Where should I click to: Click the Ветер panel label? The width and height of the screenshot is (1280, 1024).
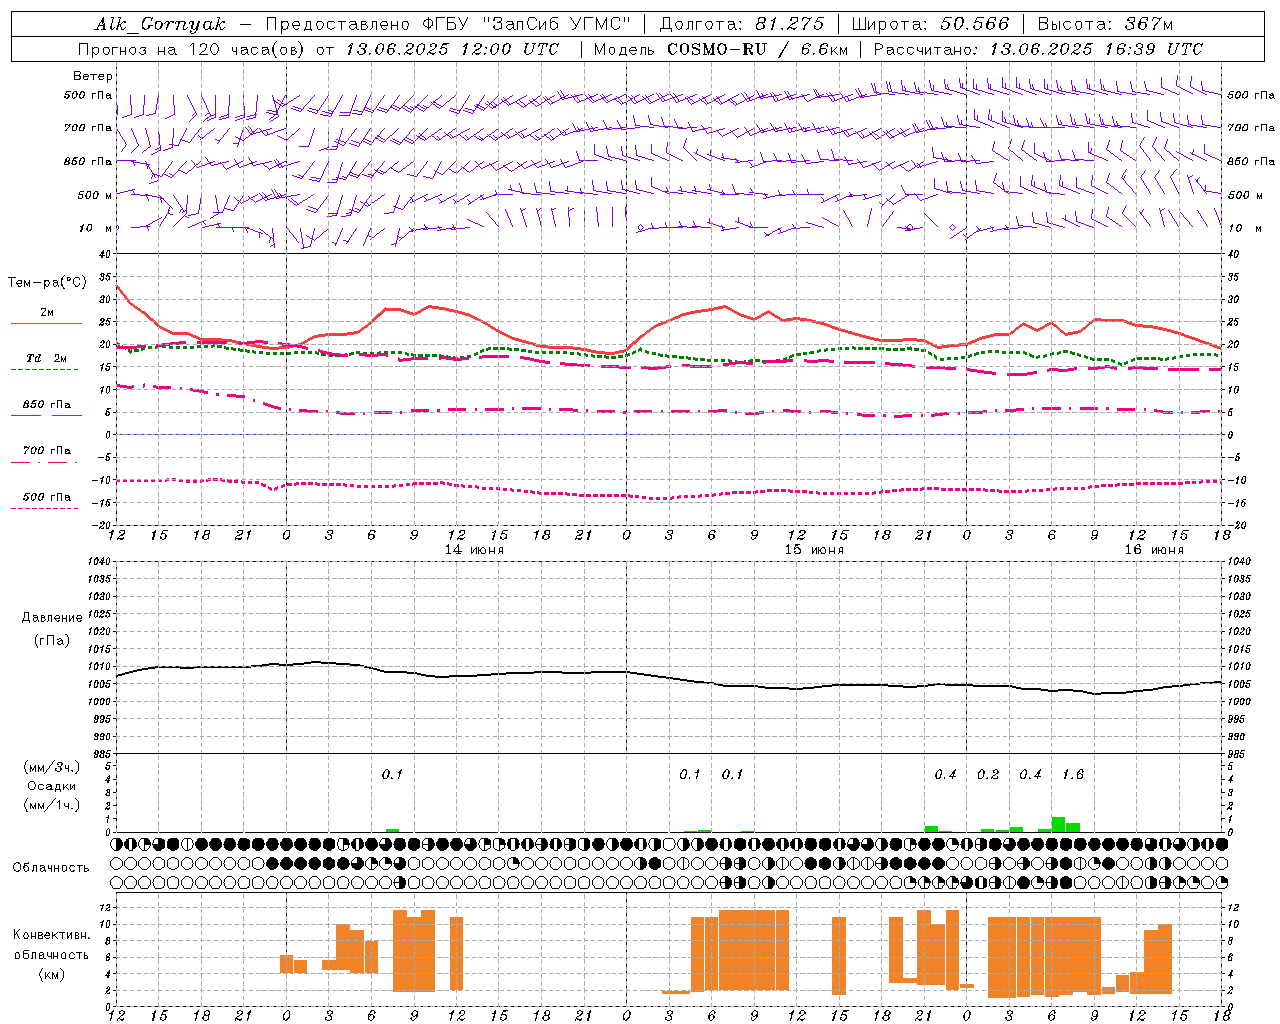point(93,76)
